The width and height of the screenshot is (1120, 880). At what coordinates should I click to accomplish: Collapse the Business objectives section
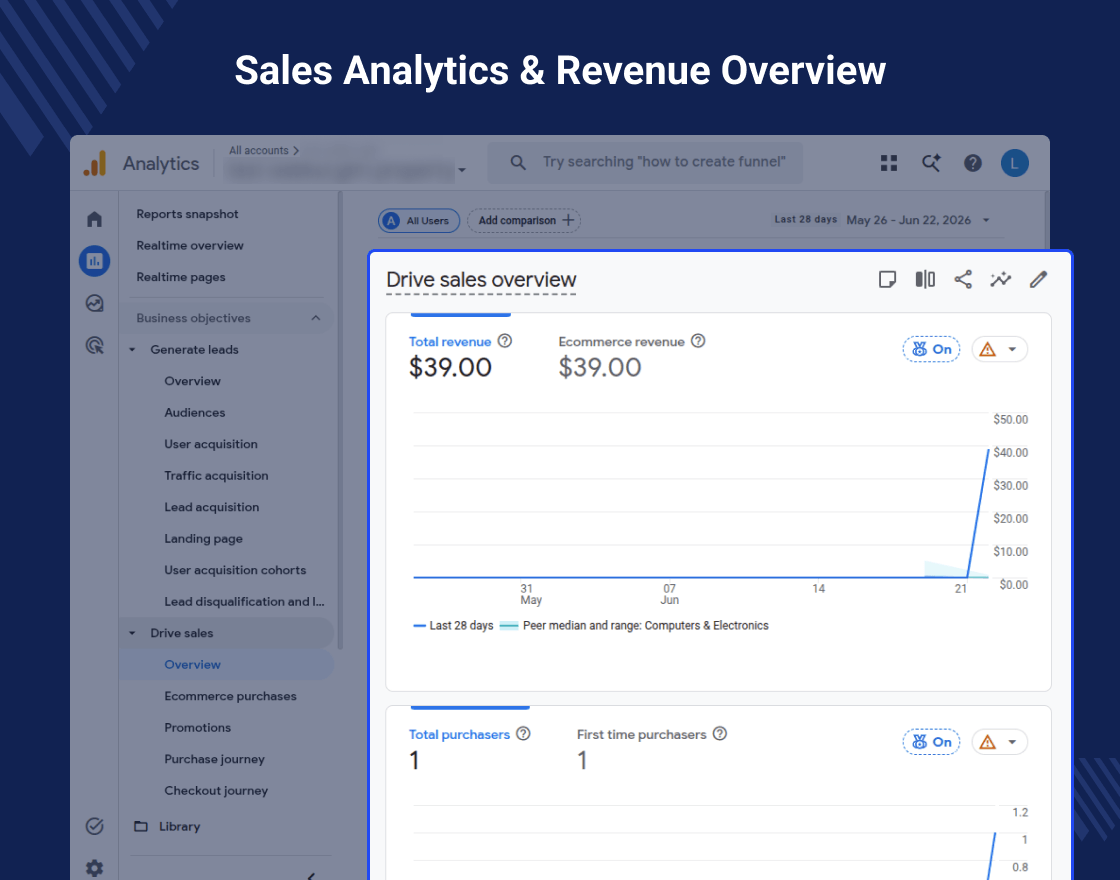click(x=316, y=318)
